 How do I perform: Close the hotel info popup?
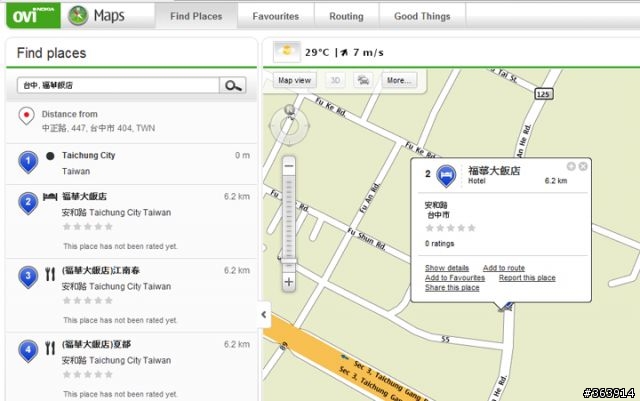tap(583, 166)
